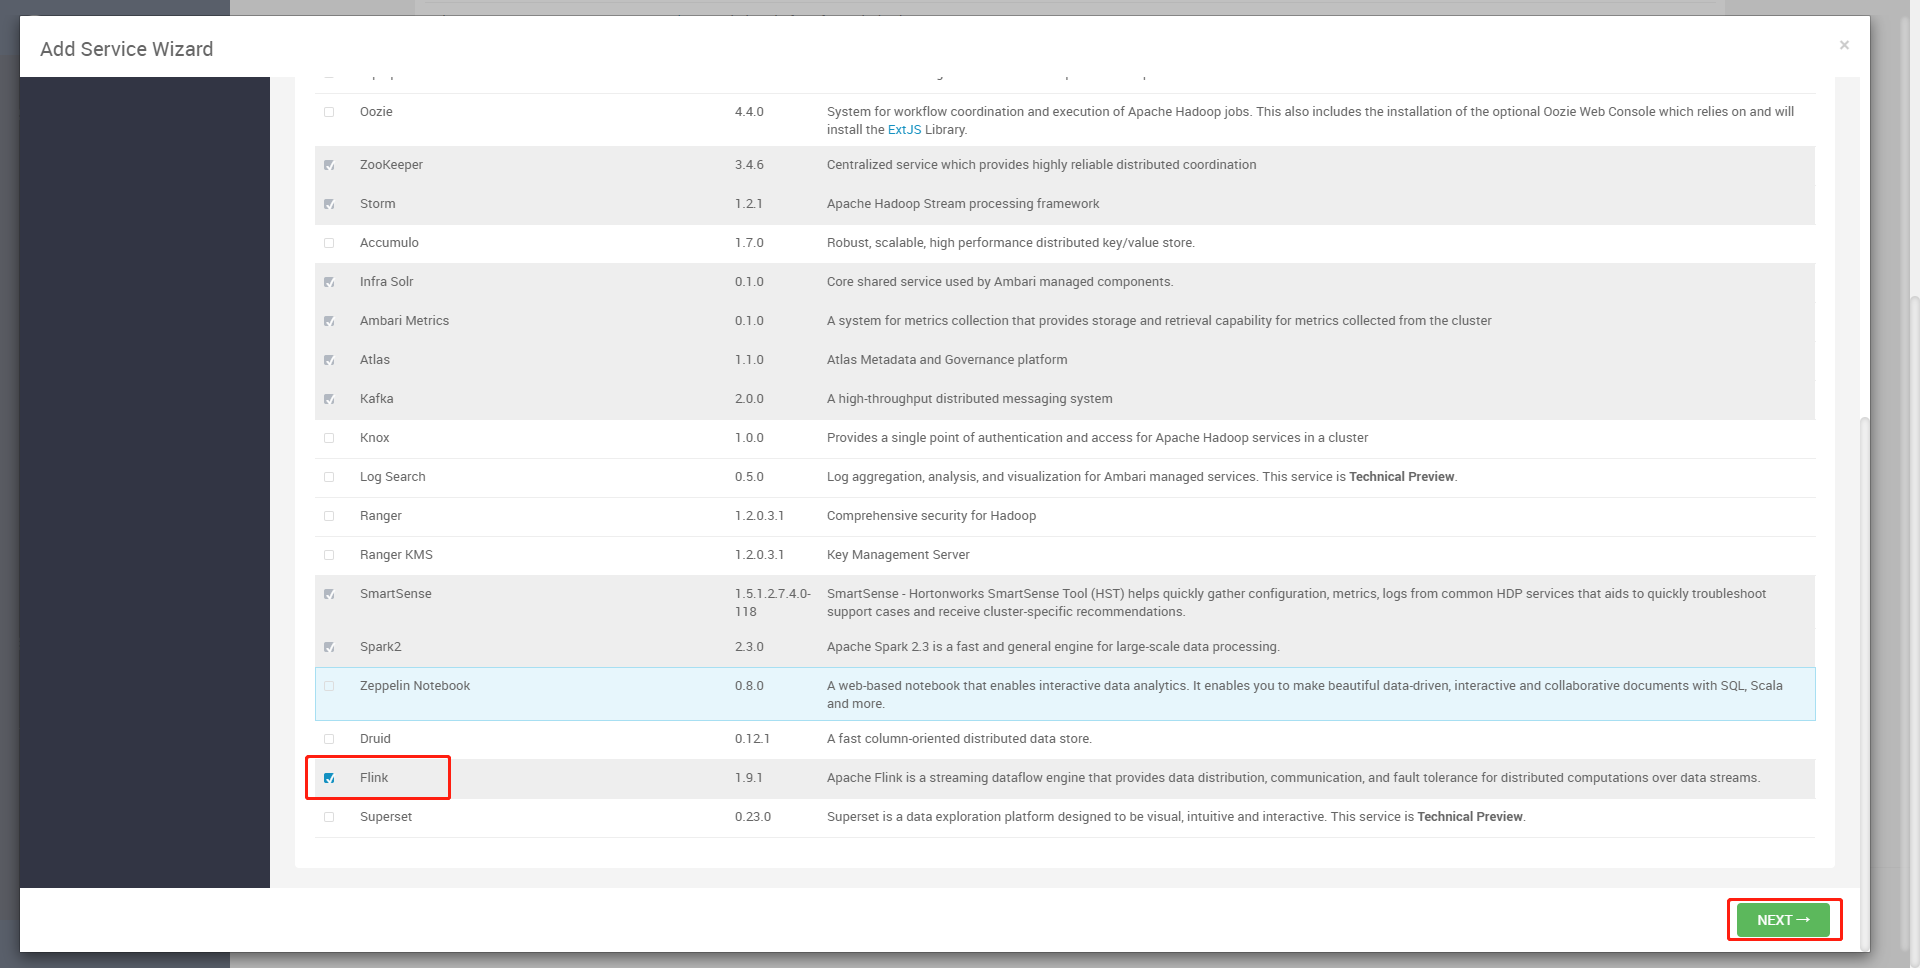Click the Flink version 1.9.1
The height and width of the screenshot is (968, 1920).
point(749,778)
